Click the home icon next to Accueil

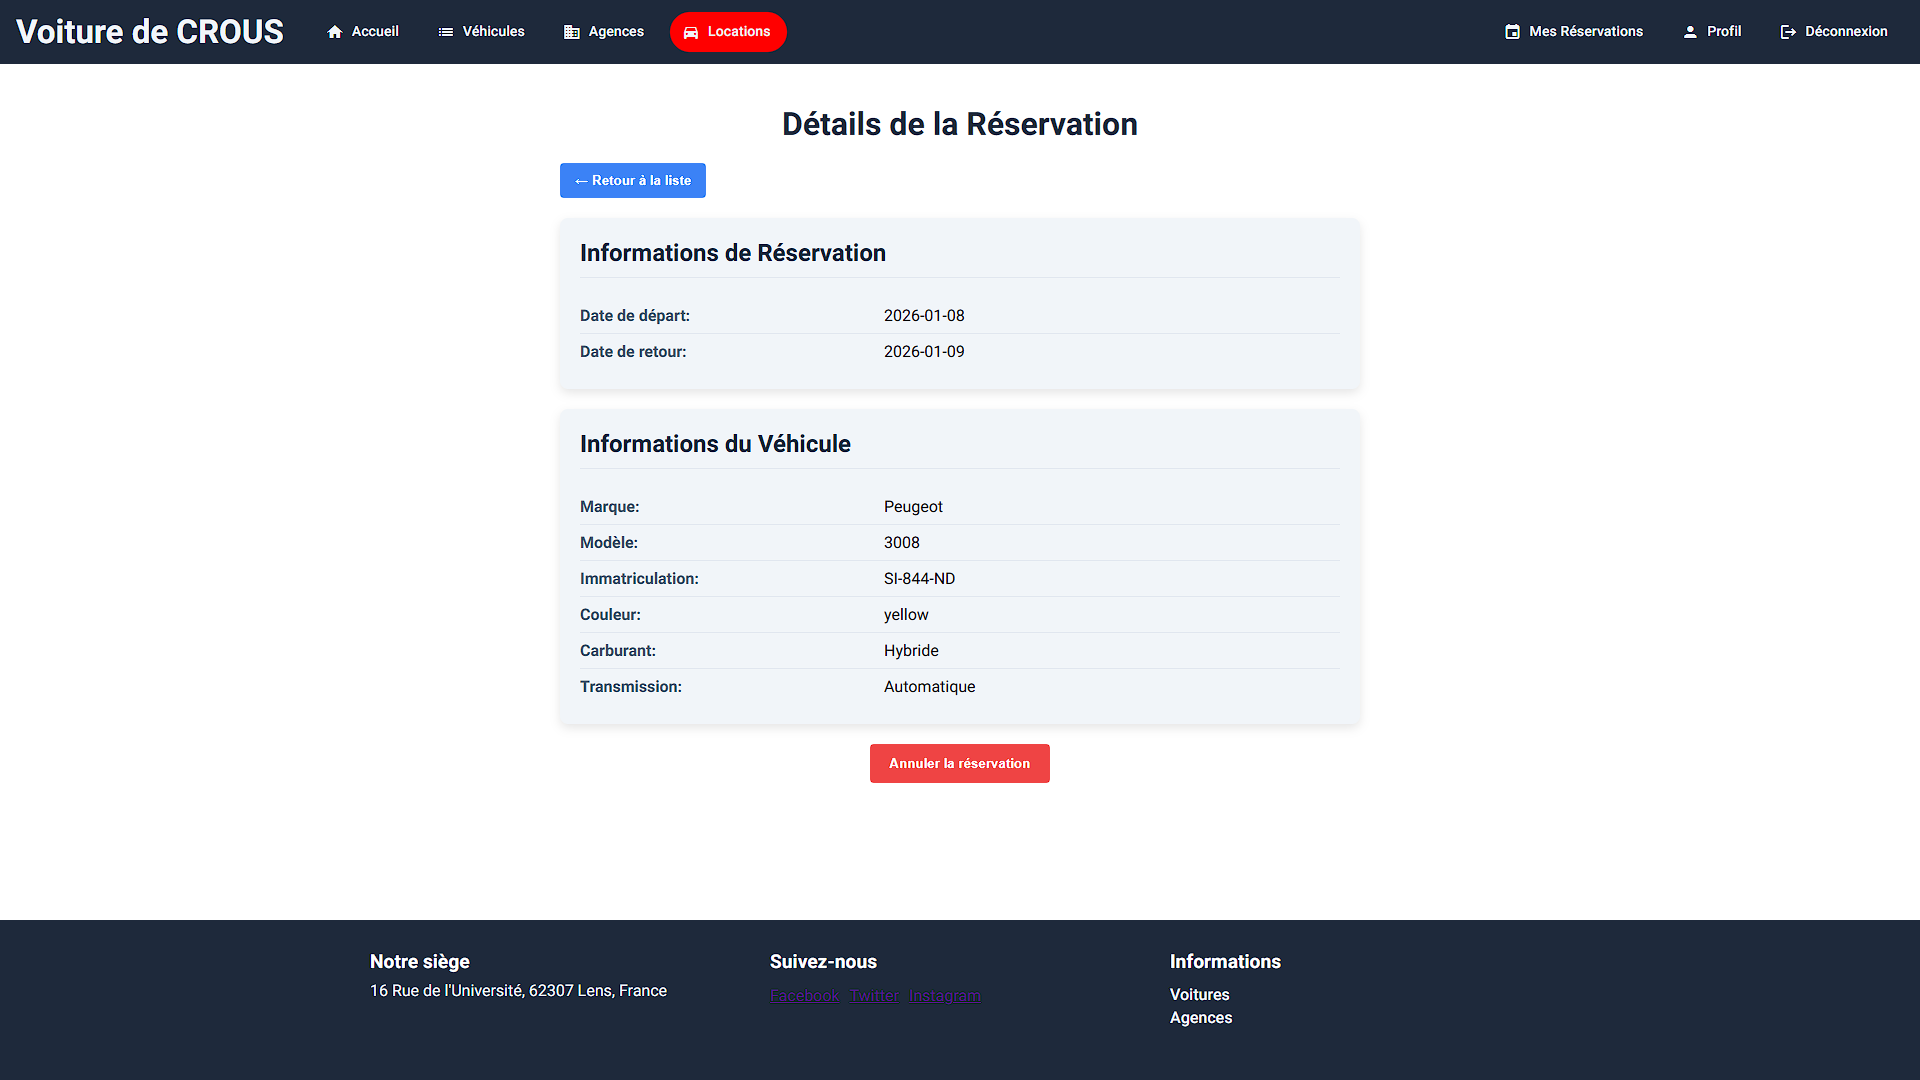click(x=336, y=31)
